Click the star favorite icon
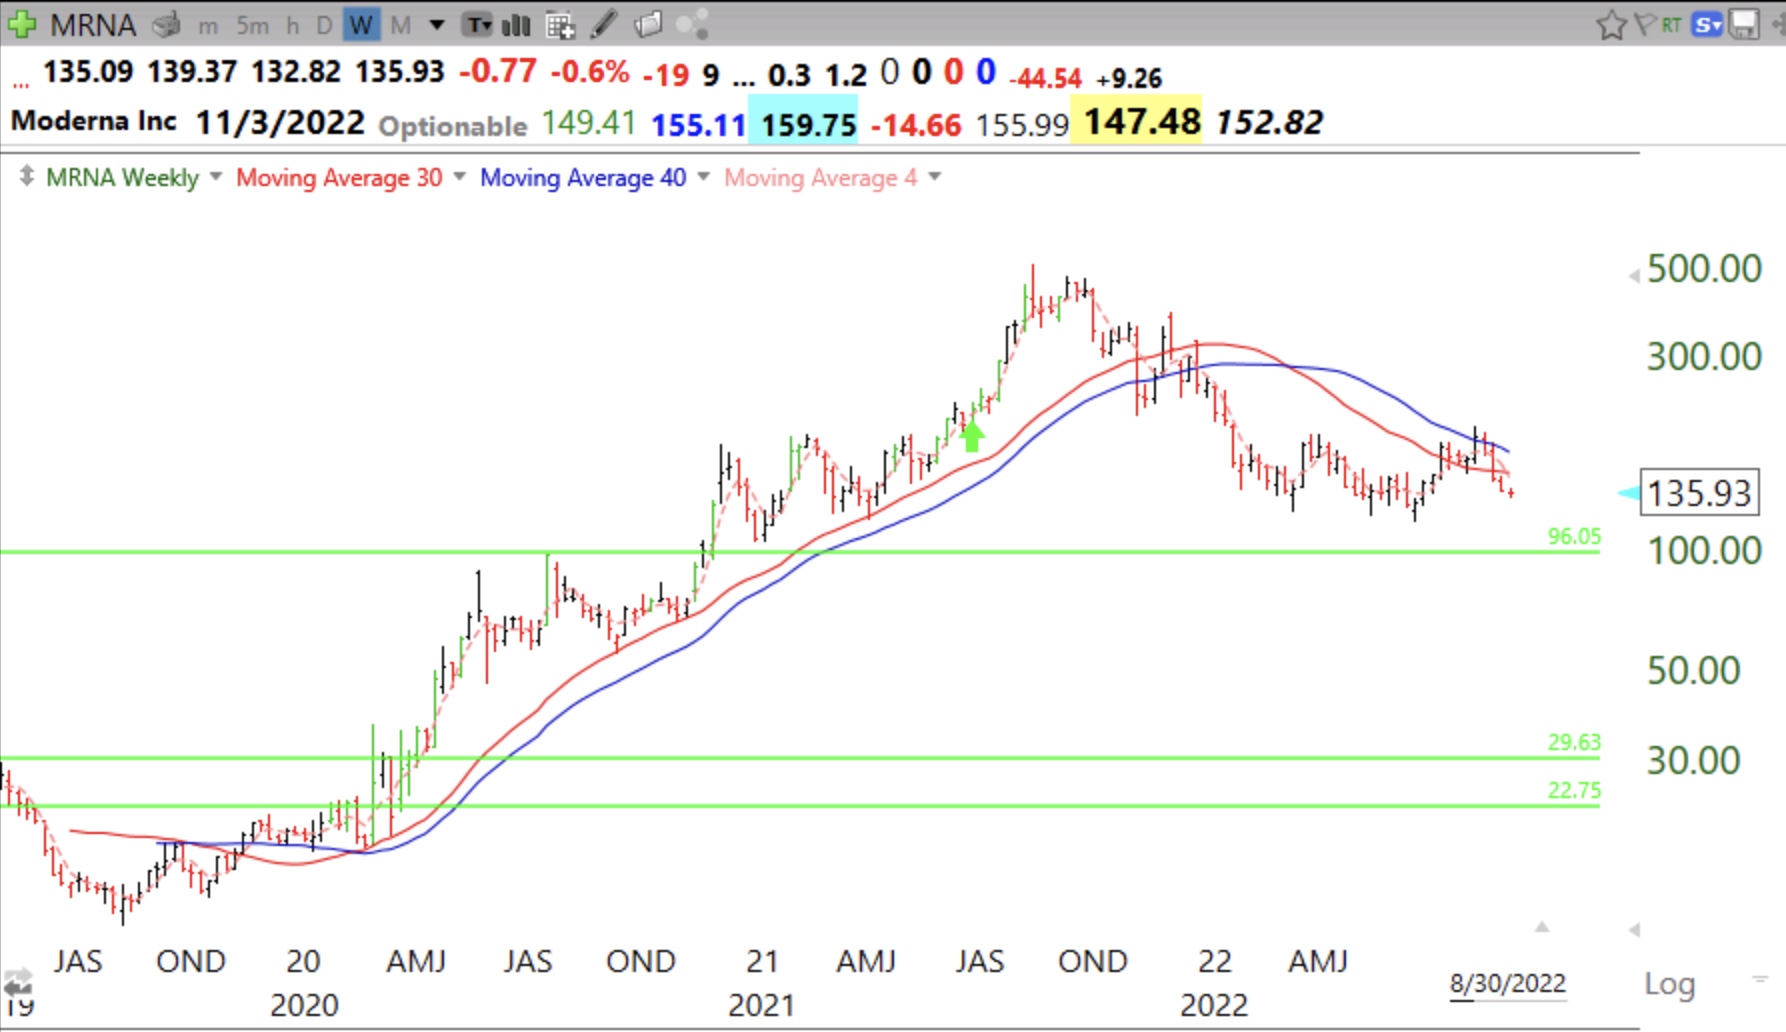The width and height of the screenshot is (1786, 1032). 1611,25
